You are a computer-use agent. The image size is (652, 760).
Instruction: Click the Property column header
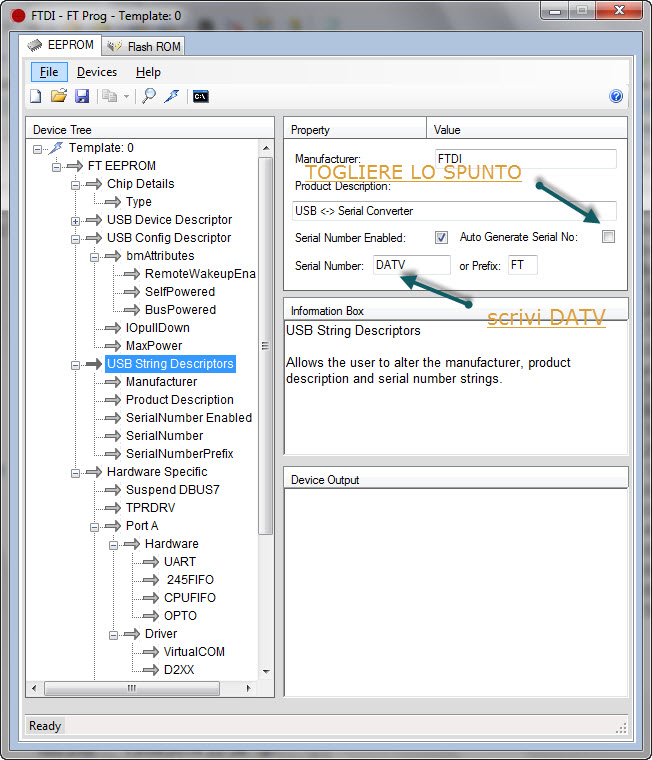[355, 129]
